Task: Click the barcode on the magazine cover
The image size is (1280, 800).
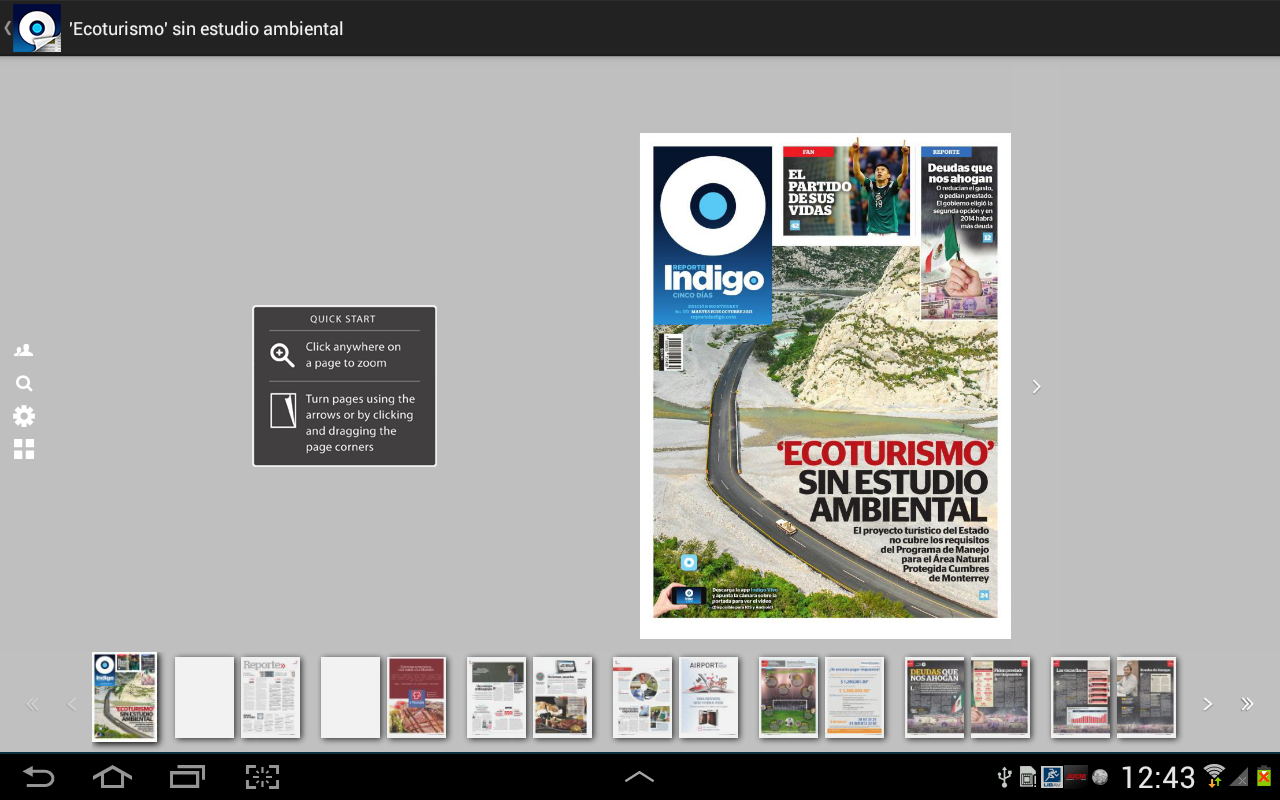Action: [672, 352]
